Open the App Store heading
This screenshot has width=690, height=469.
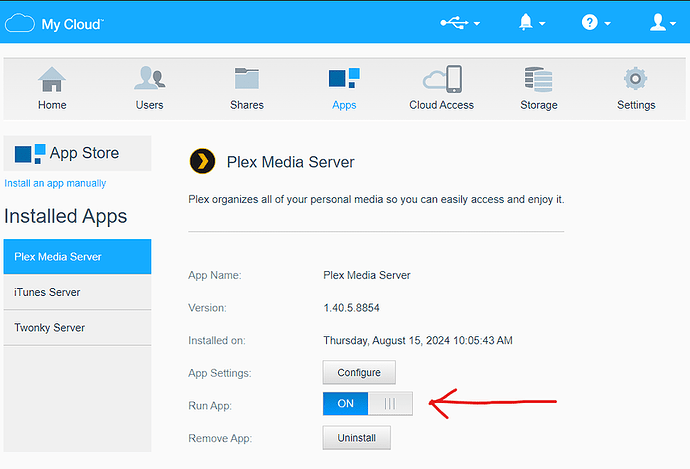coord(84,153)
